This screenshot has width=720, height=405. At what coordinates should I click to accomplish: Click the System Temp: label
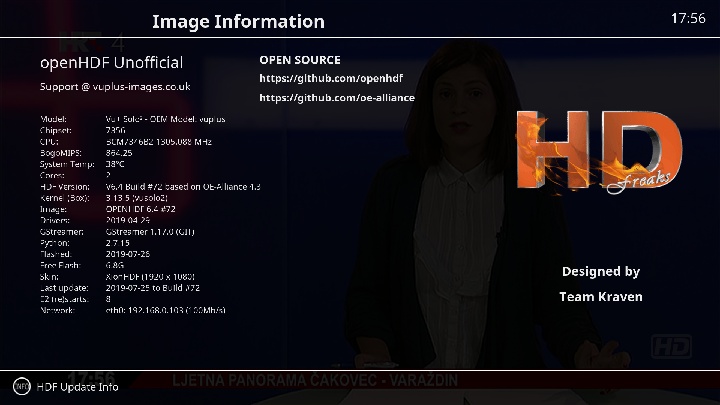[67, 164]
